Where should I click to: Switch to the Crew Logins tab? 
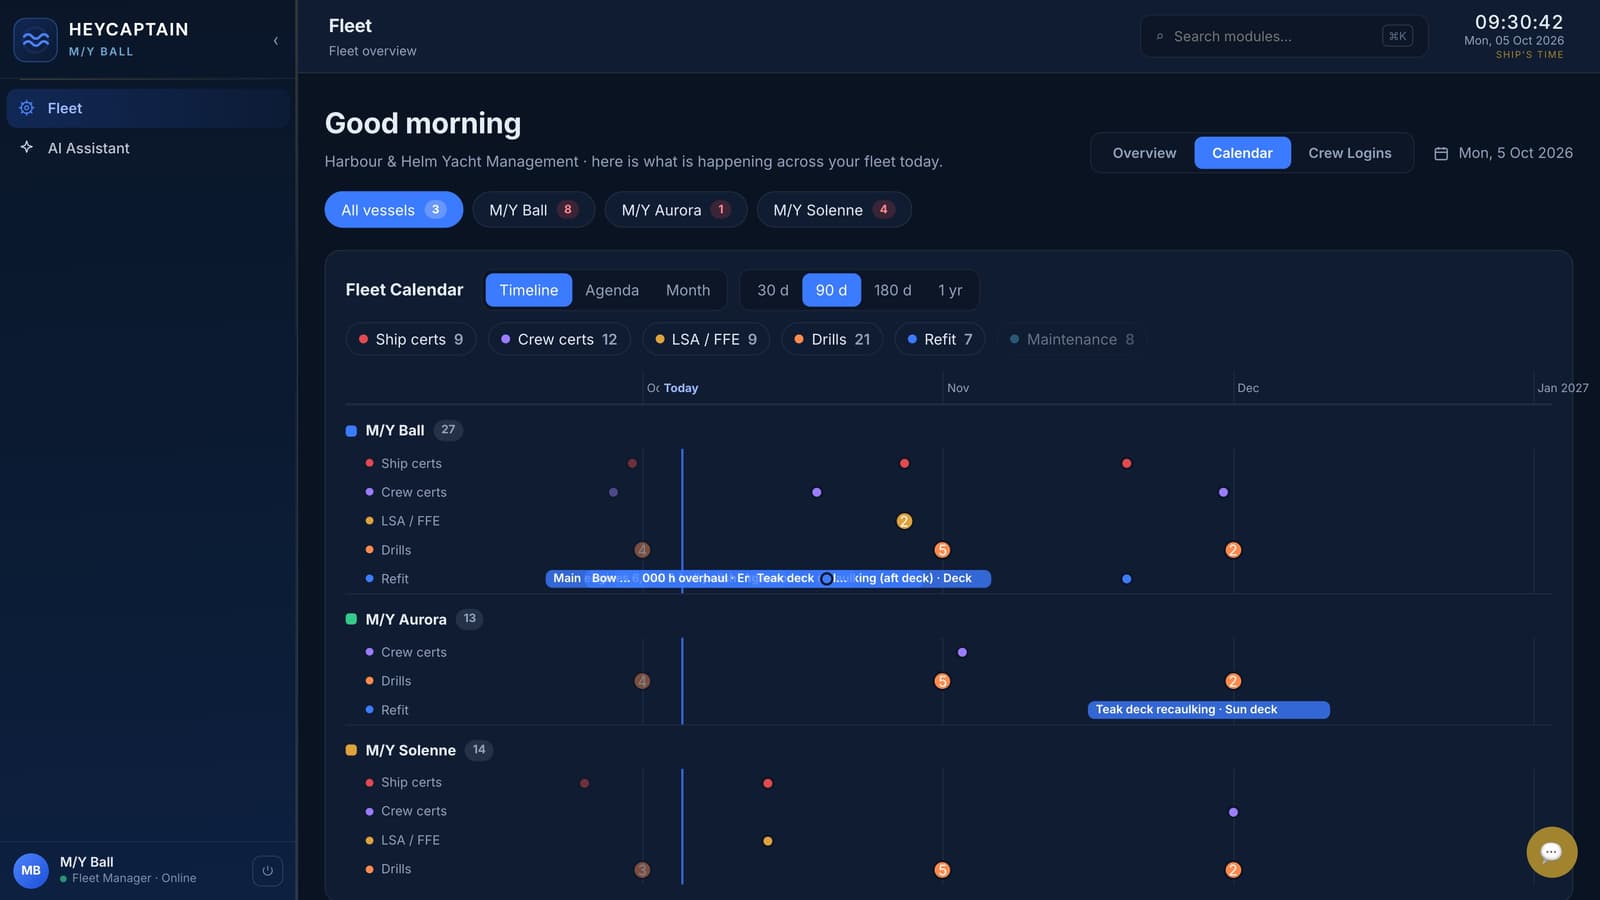coord(1350,153)
